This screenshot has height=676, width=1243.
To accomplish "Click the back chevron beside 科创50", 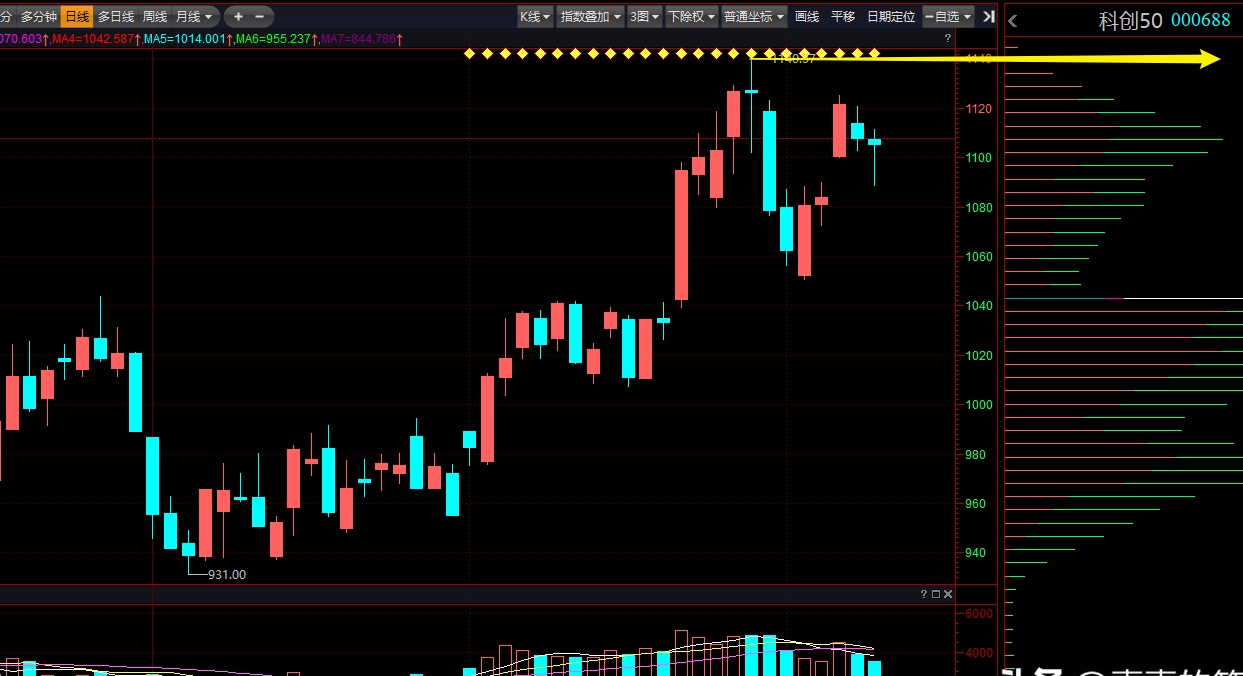I will 1012,20.
